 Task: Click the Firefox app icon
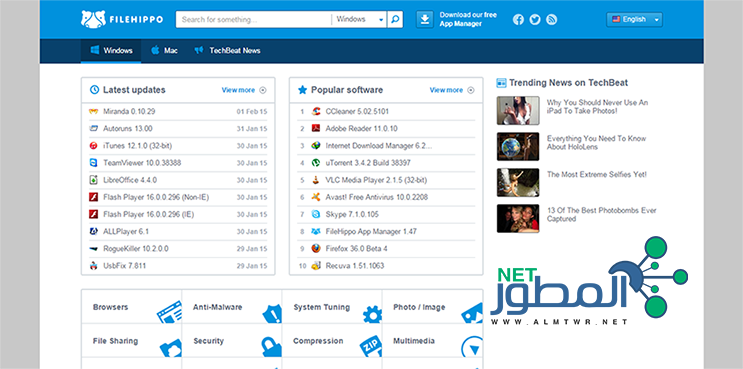pos(316,248)
